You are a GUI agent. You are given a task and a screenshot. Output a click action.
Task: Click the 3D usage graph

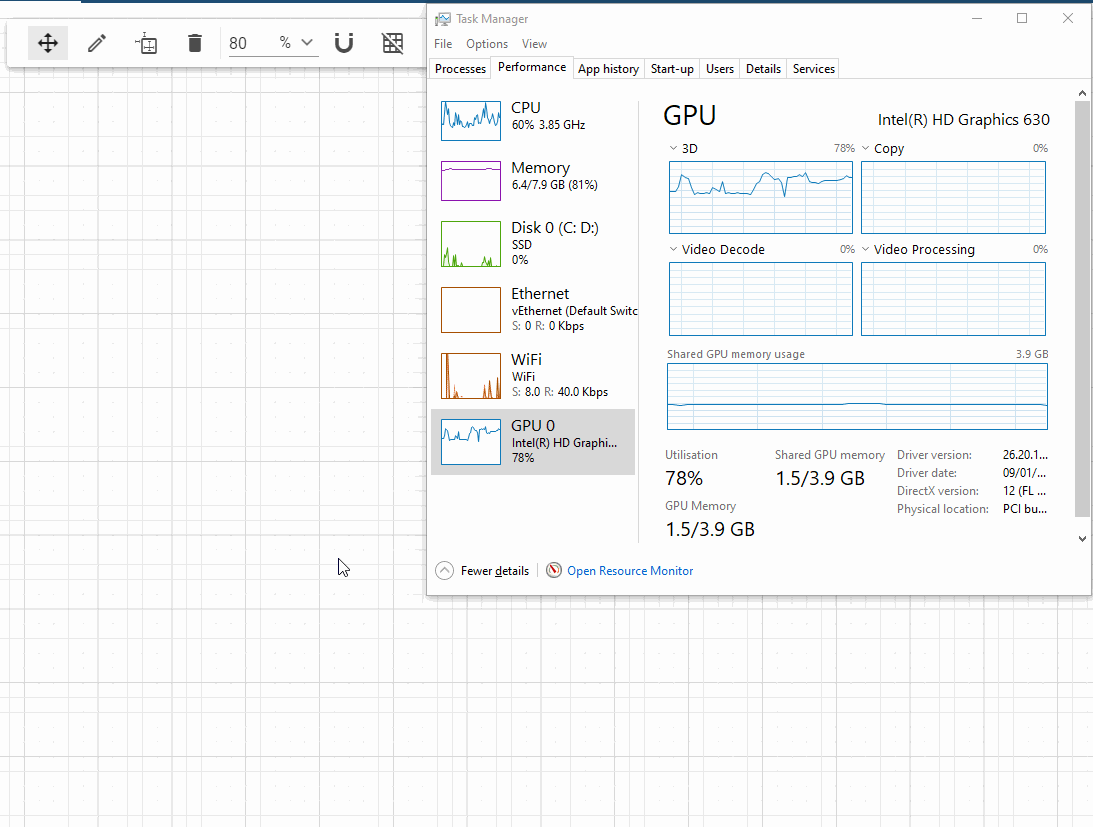click(760, 197)
